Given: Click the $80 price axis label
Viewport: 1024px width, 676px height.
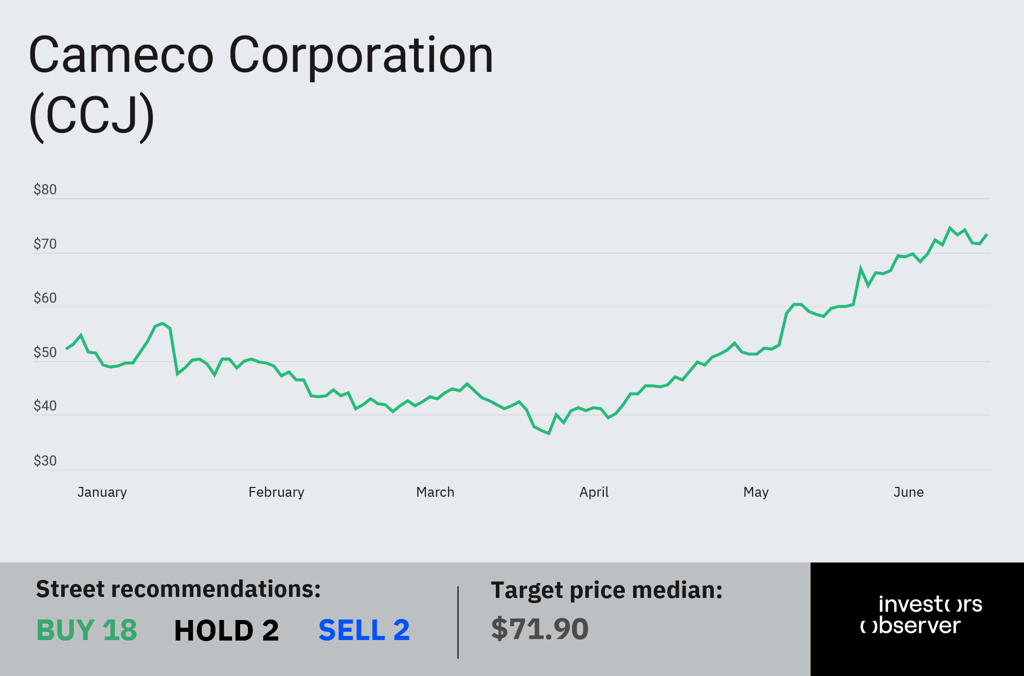Looking at the screenshot, I should coord(45,189).
